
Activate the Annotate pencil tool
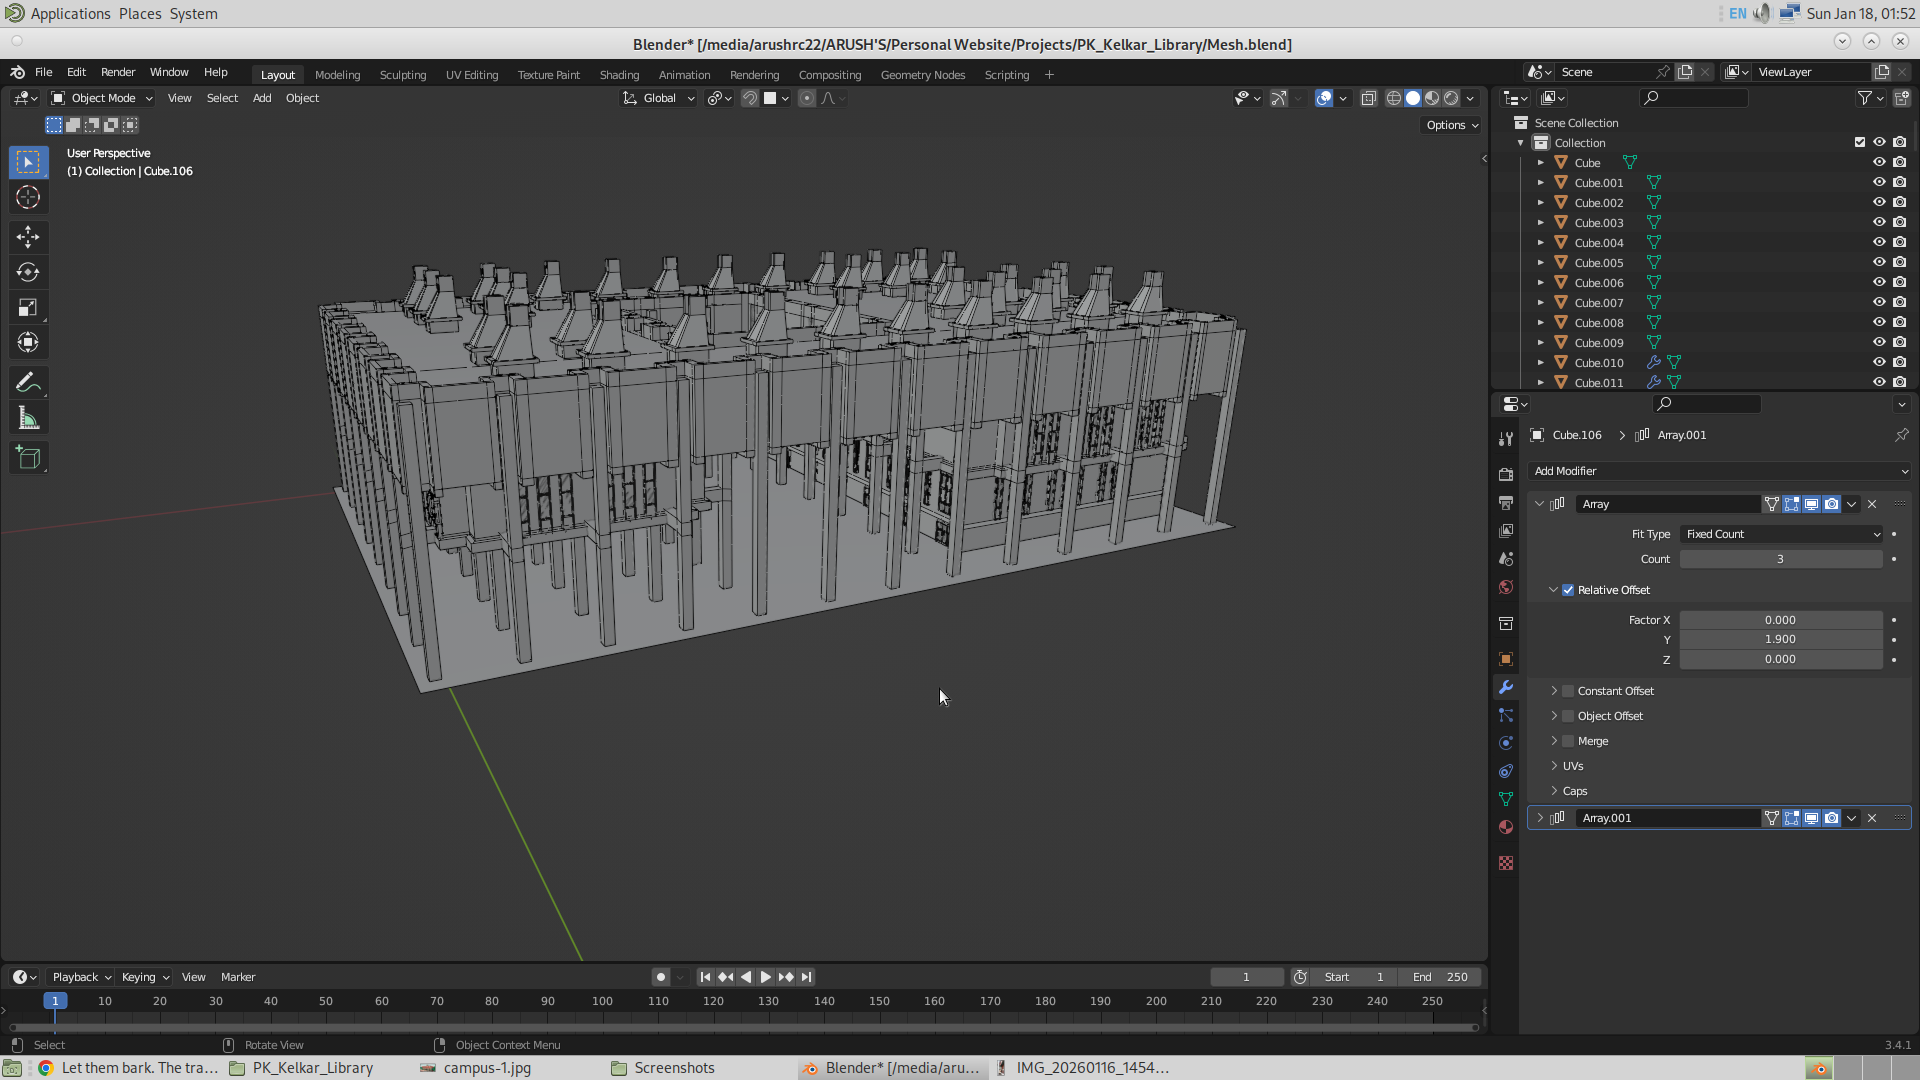28,383
